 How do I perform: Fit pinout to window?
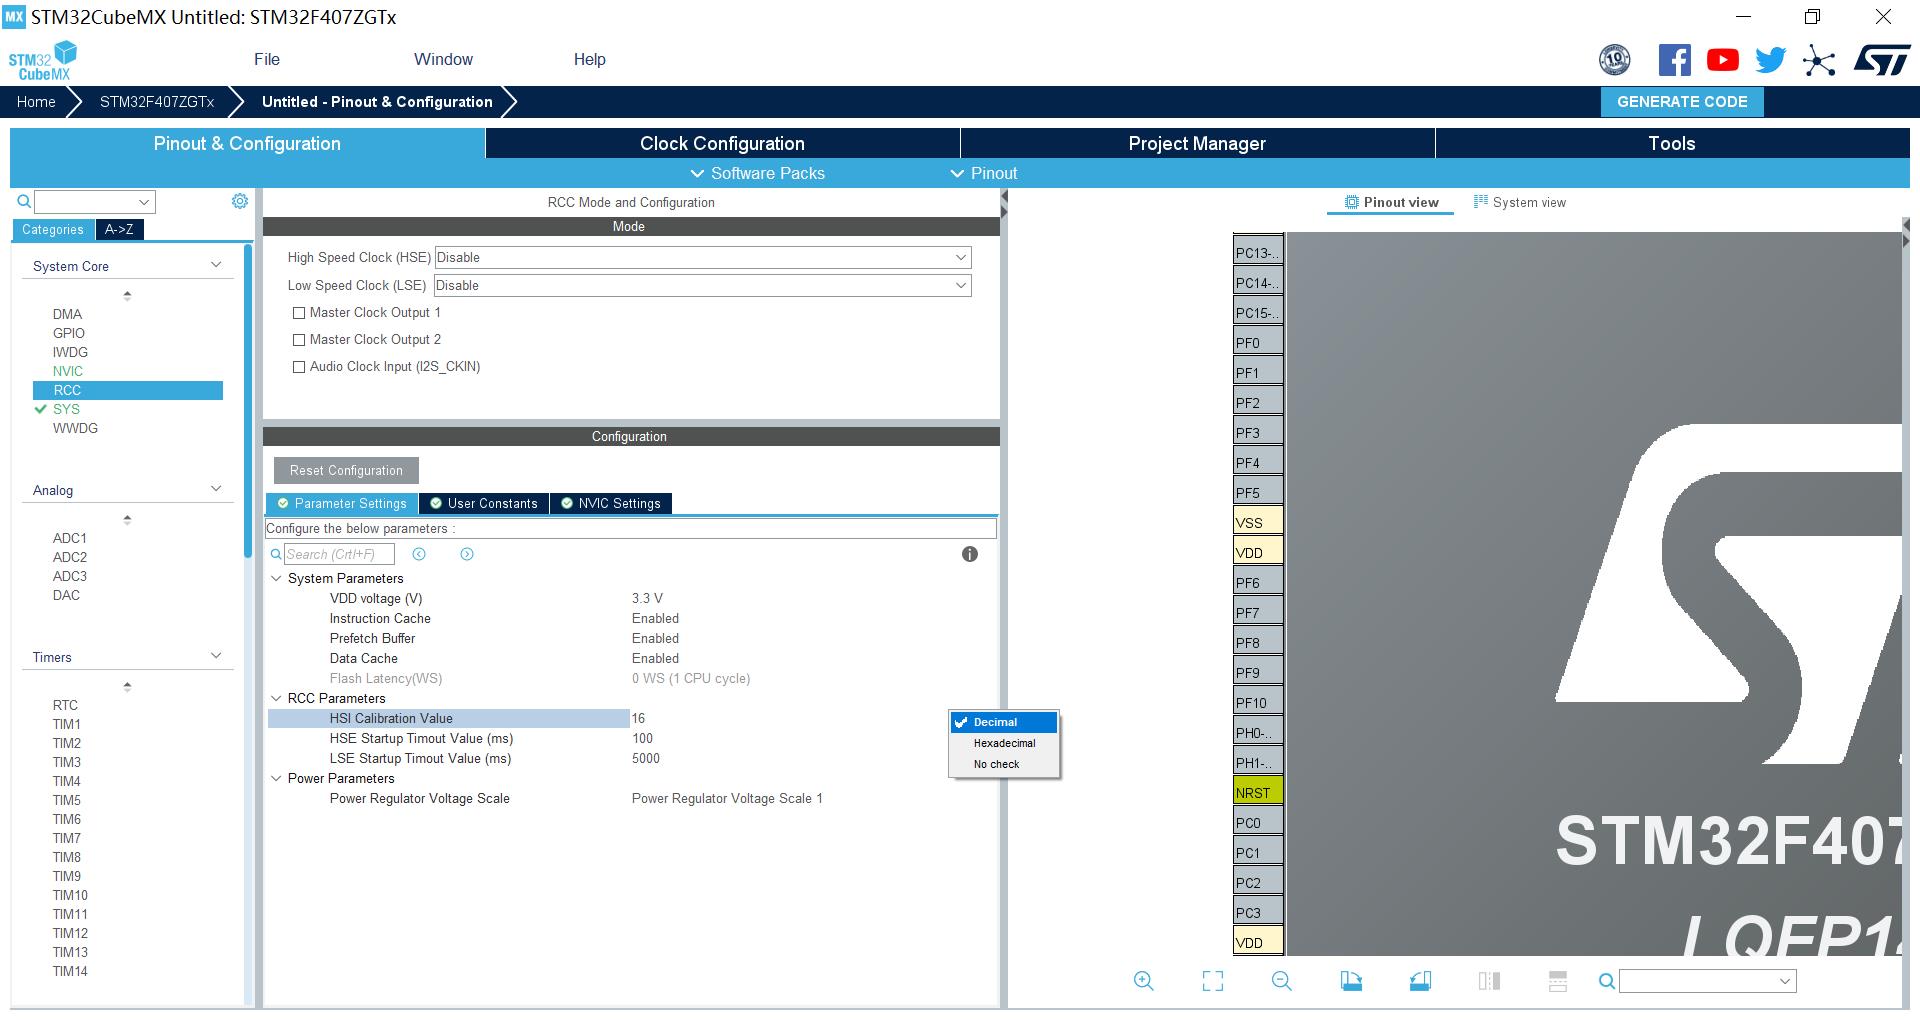point(1213,981)
